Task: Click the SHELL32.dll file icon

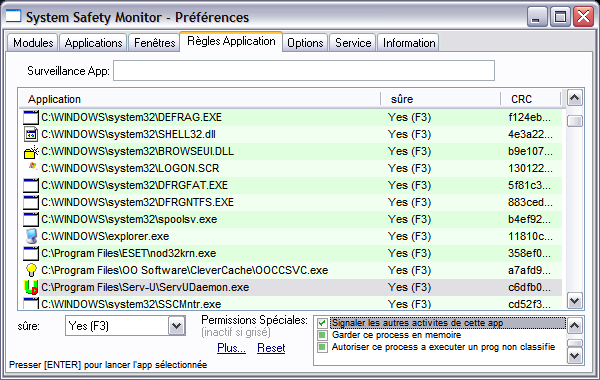Action: (31, 134)
